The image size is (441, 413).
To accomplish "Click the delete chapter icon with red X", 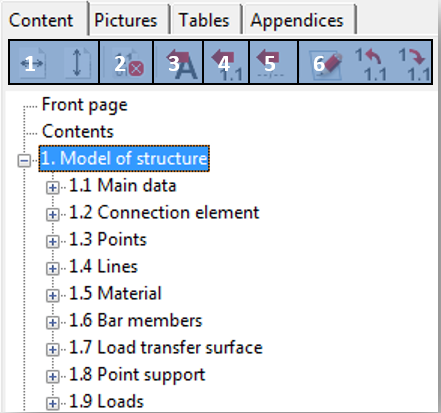I will 128,62.
